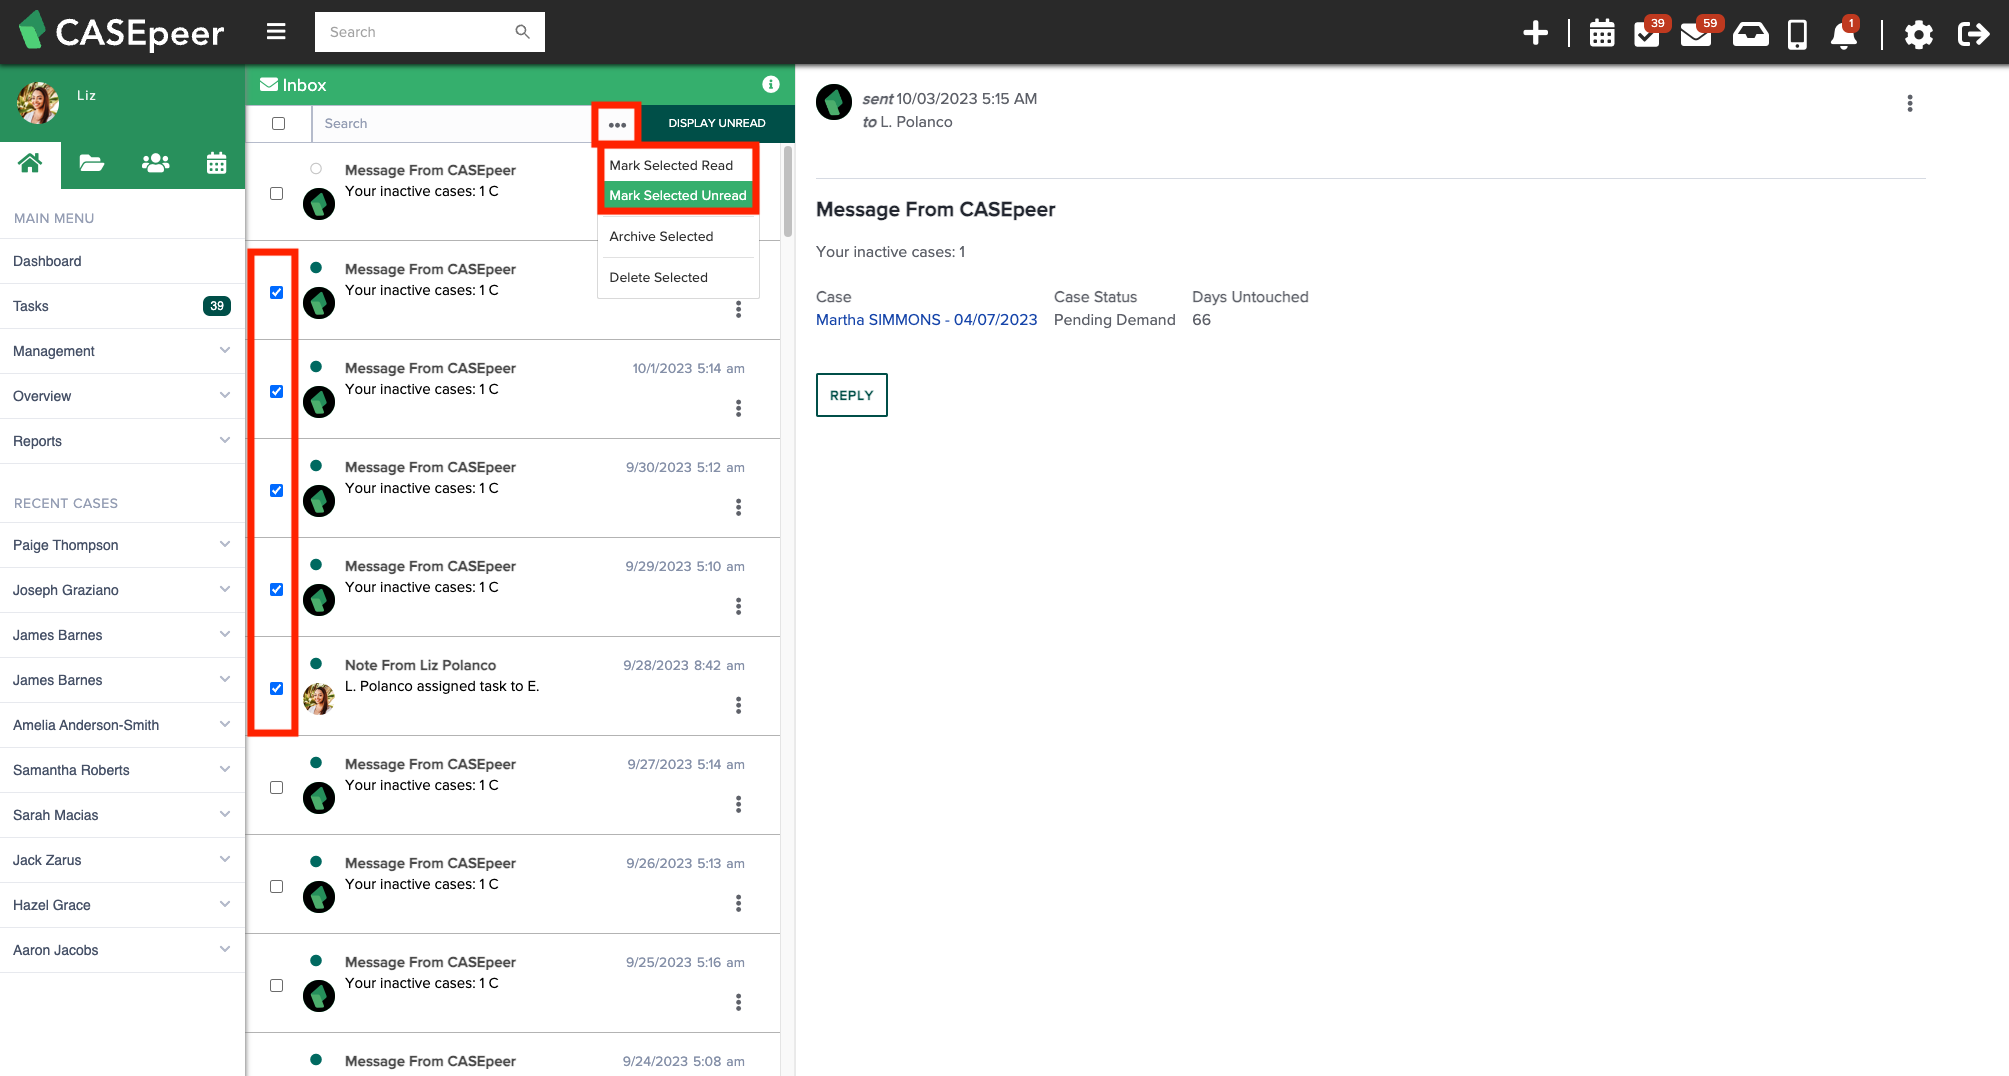Uncheck the 10/1/2023 message checkbox

pos(276,392)
